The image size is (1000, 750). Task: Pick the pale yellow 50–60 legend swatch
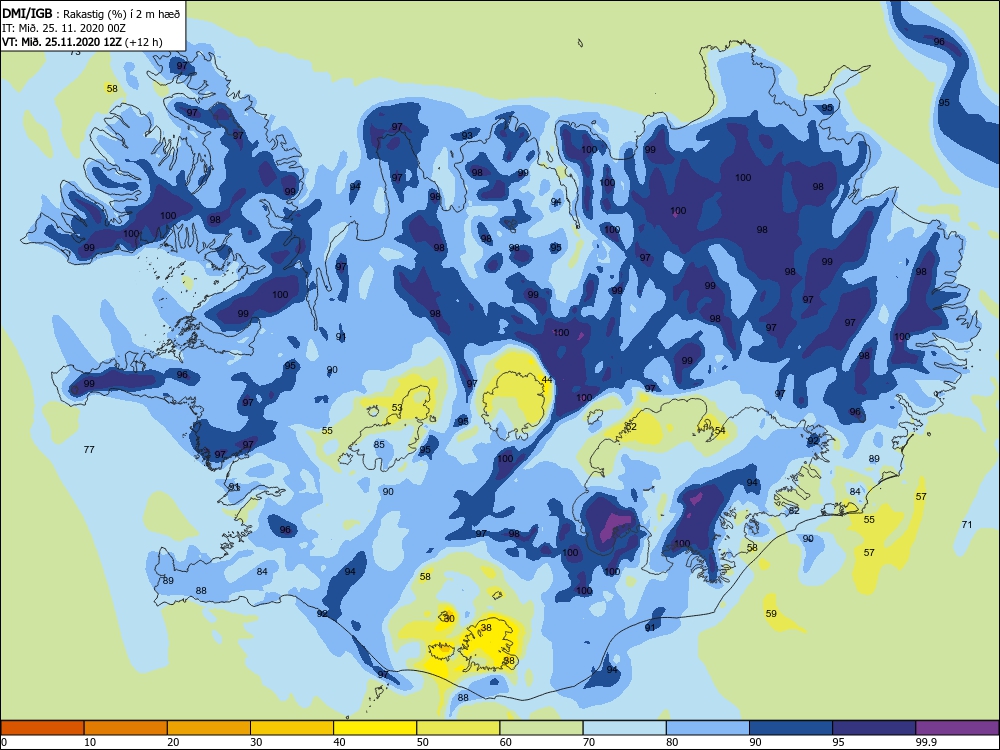[x=458, y=728]
